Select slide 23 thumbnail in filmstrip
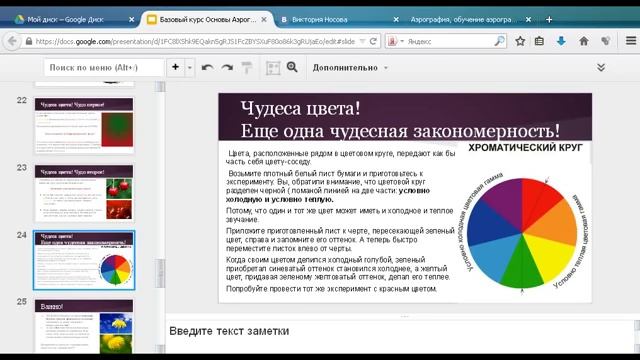Viewport: 640px width, 360px height. pos(84,193)
